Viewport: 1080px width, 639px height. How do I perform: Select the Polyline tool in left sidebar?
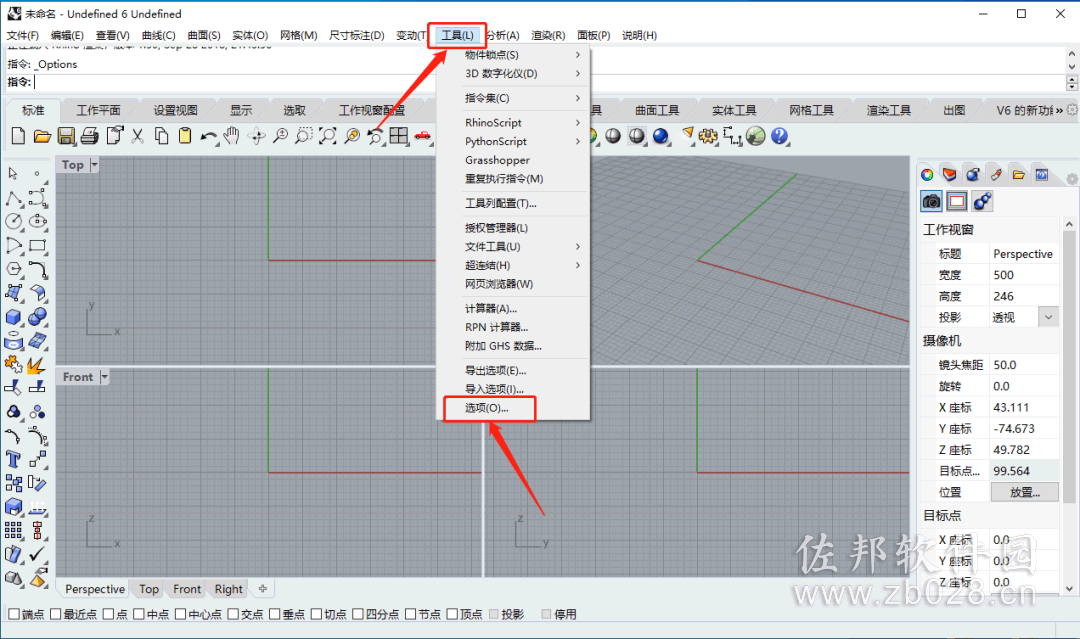pyautogui.click(x=14, y=199)
